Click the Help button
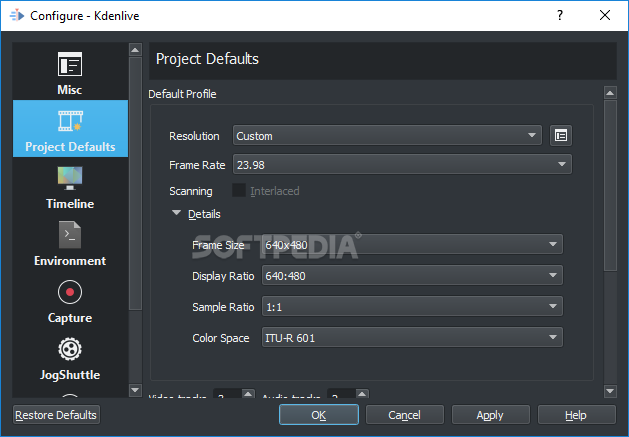The image size is (629, 437). [x=576, y=415]
